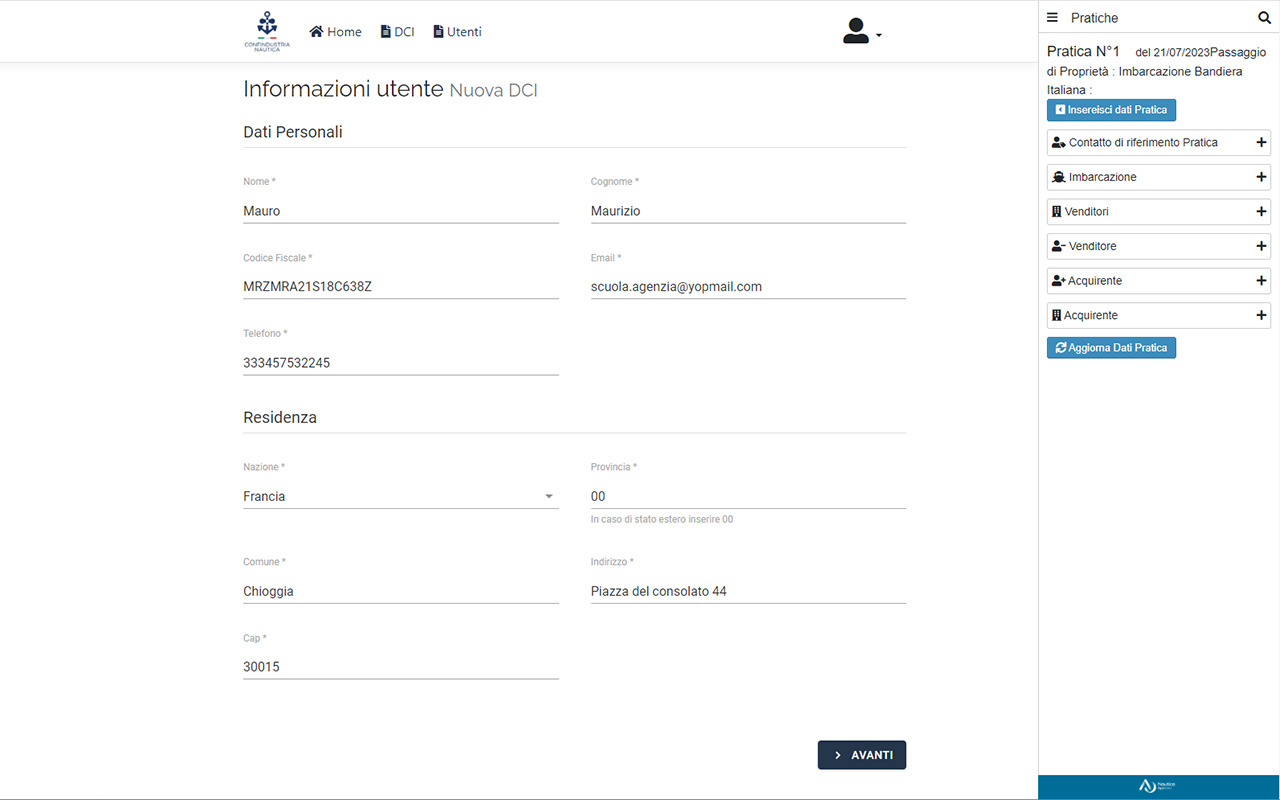Click the Comune input field with Chioggia

(x=401, y=591)
